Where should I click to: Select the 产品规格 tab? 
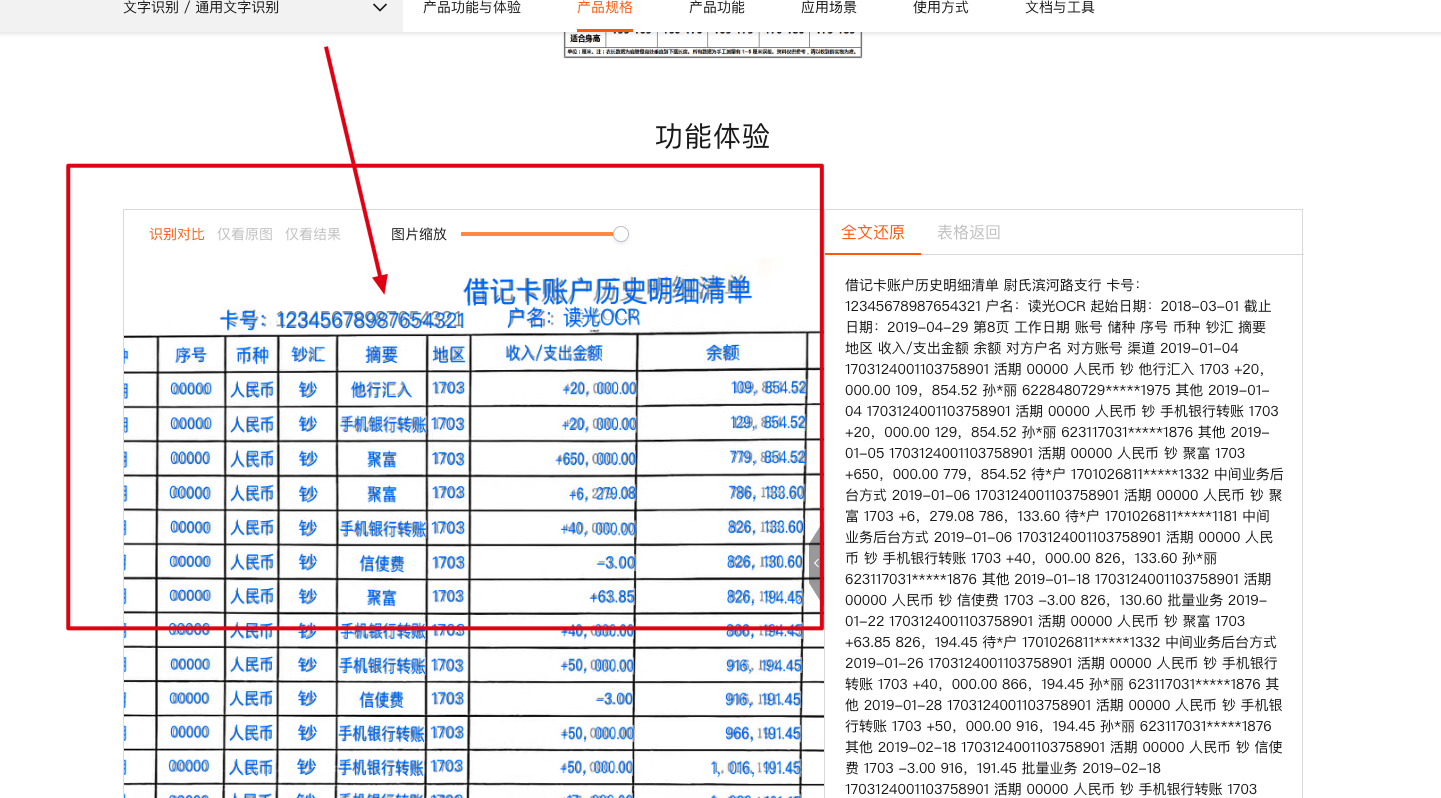coord(605,8)
